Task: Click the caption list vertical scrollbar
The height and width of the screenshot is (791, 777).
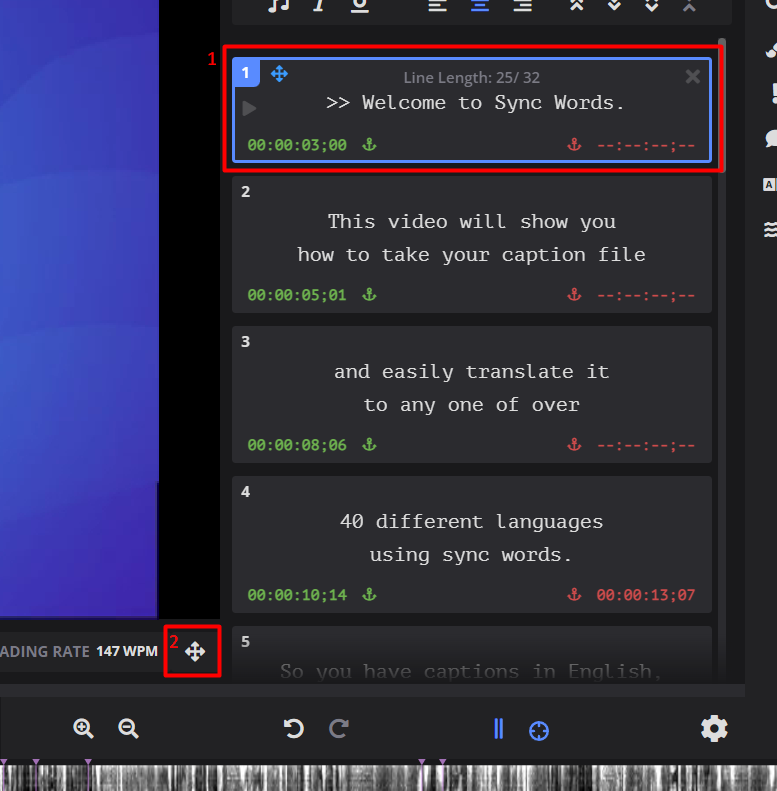Action: pyautogui.click(x=722, y=106)
